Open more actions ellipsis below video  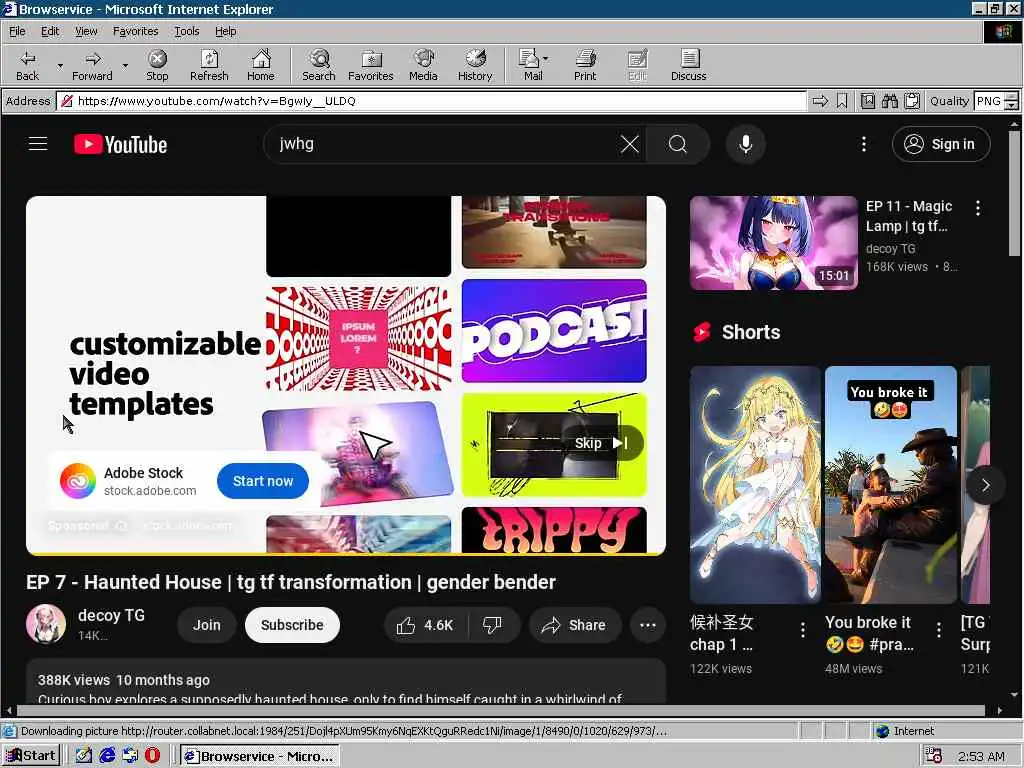[648, 625]
